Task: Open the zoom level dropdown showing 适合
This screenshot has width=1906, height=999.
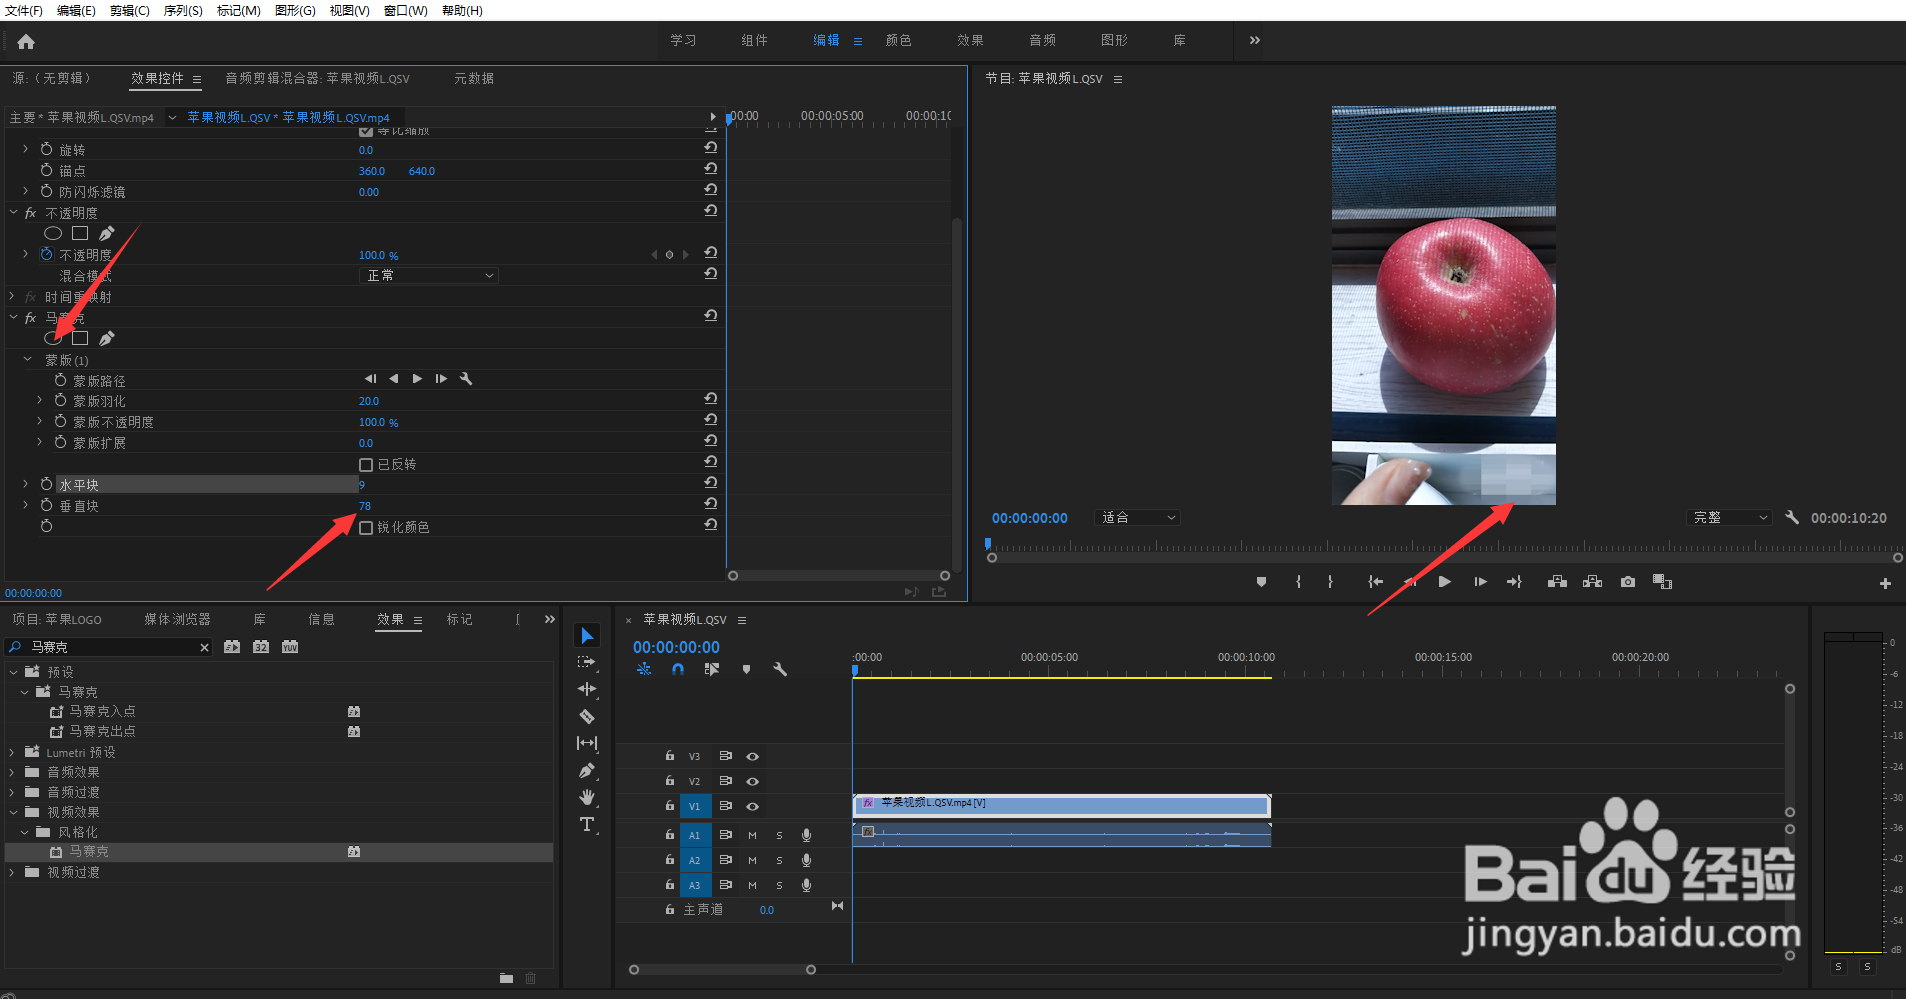Action: 1138,518
